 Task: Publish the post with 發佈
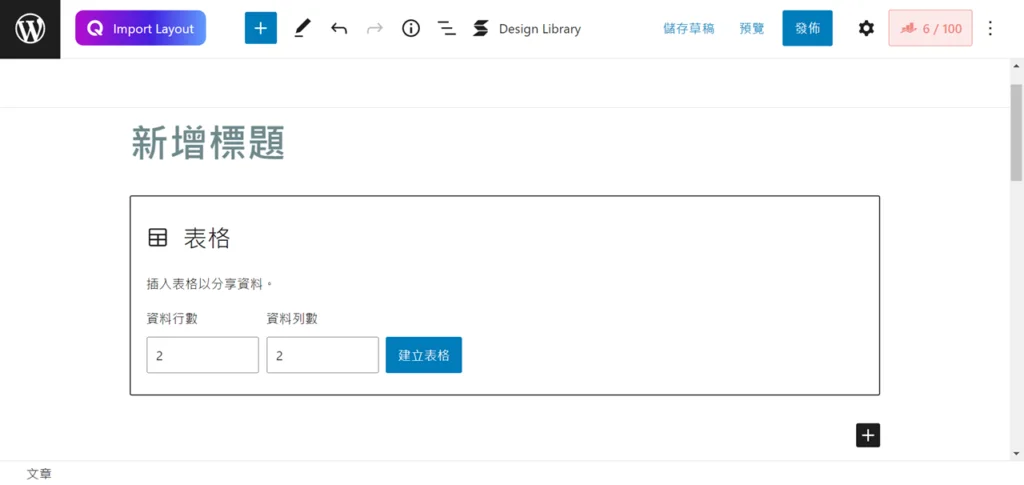click(x=807, y=28)
